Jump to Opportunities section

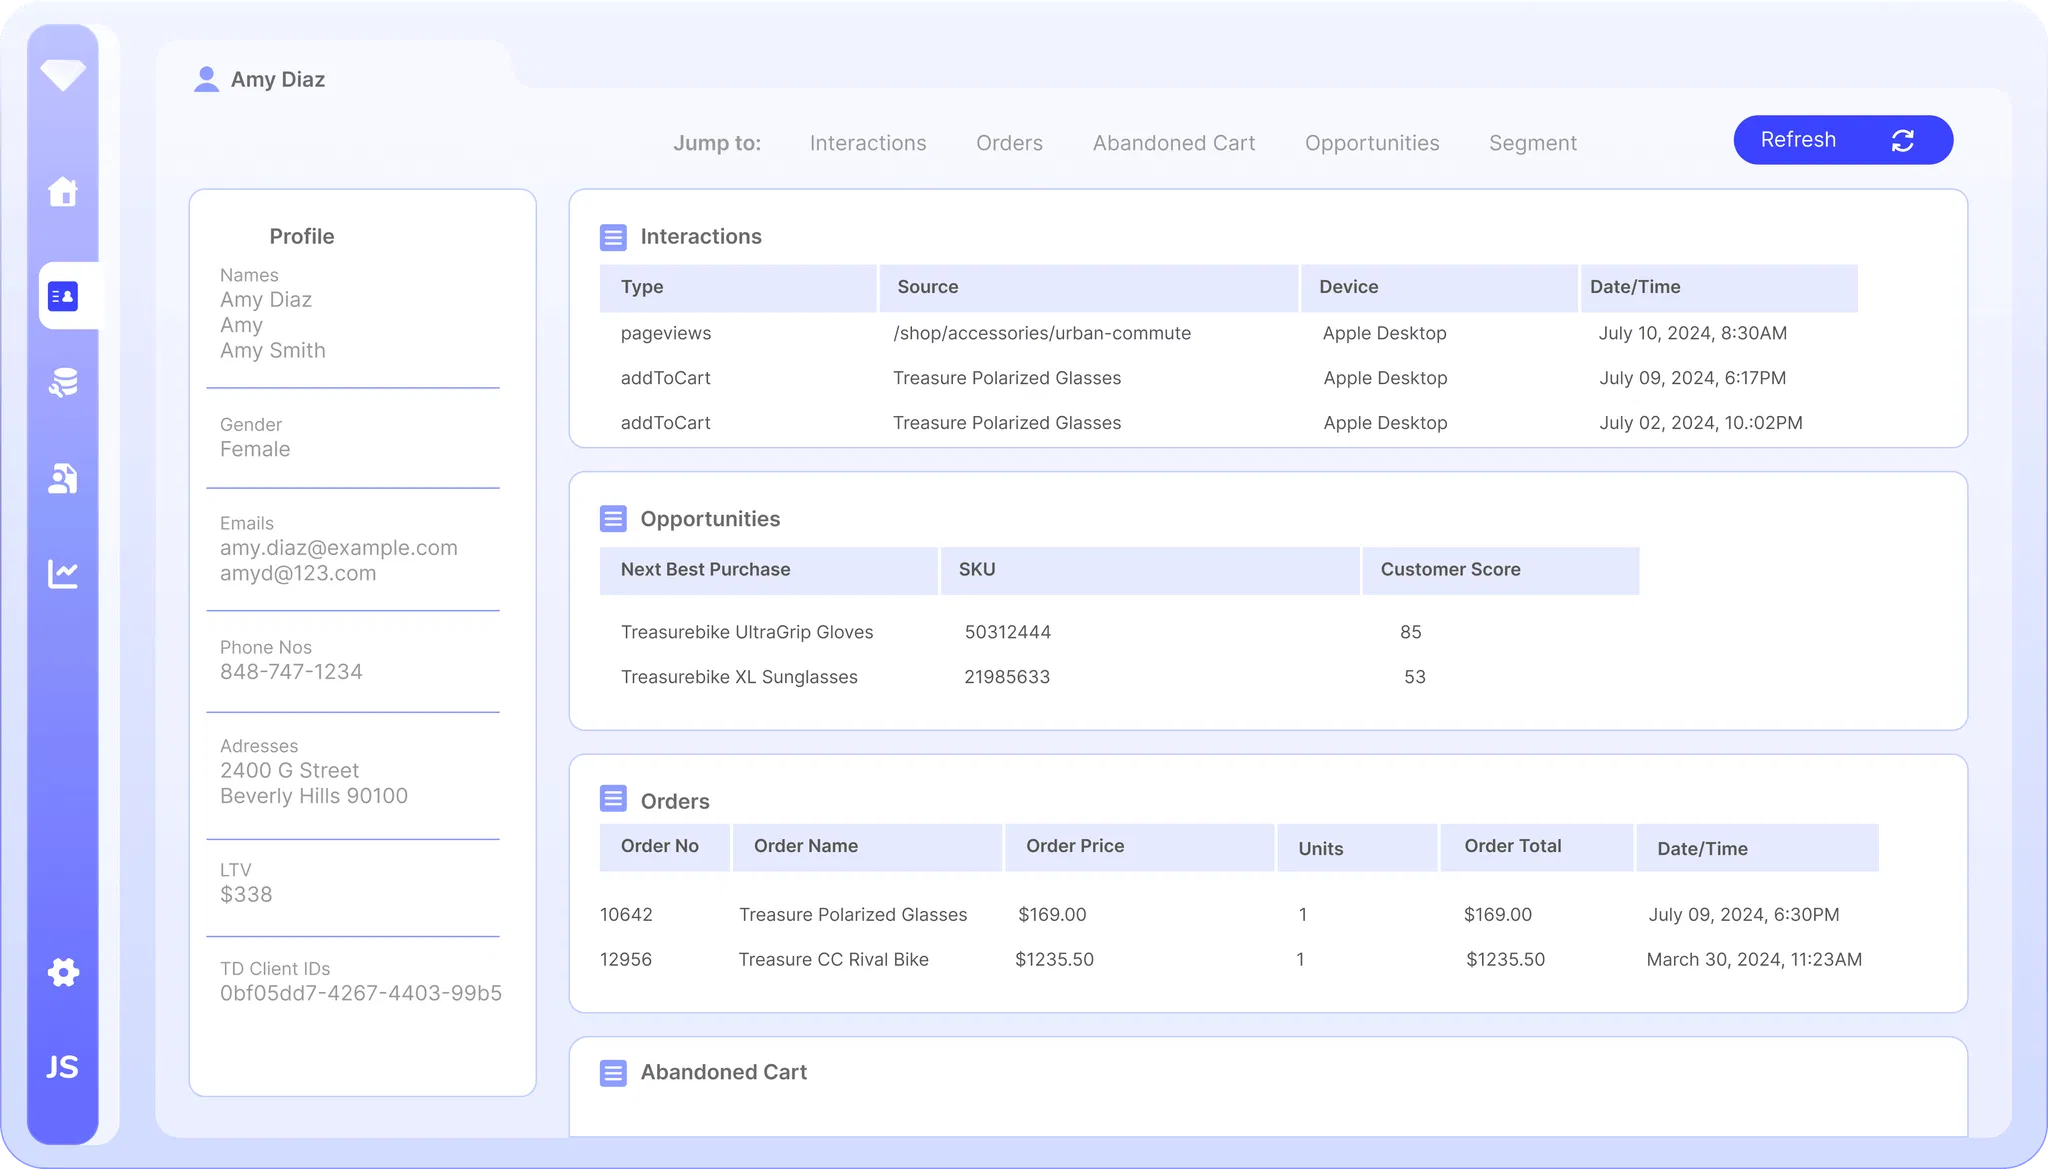pos(1371,143)
